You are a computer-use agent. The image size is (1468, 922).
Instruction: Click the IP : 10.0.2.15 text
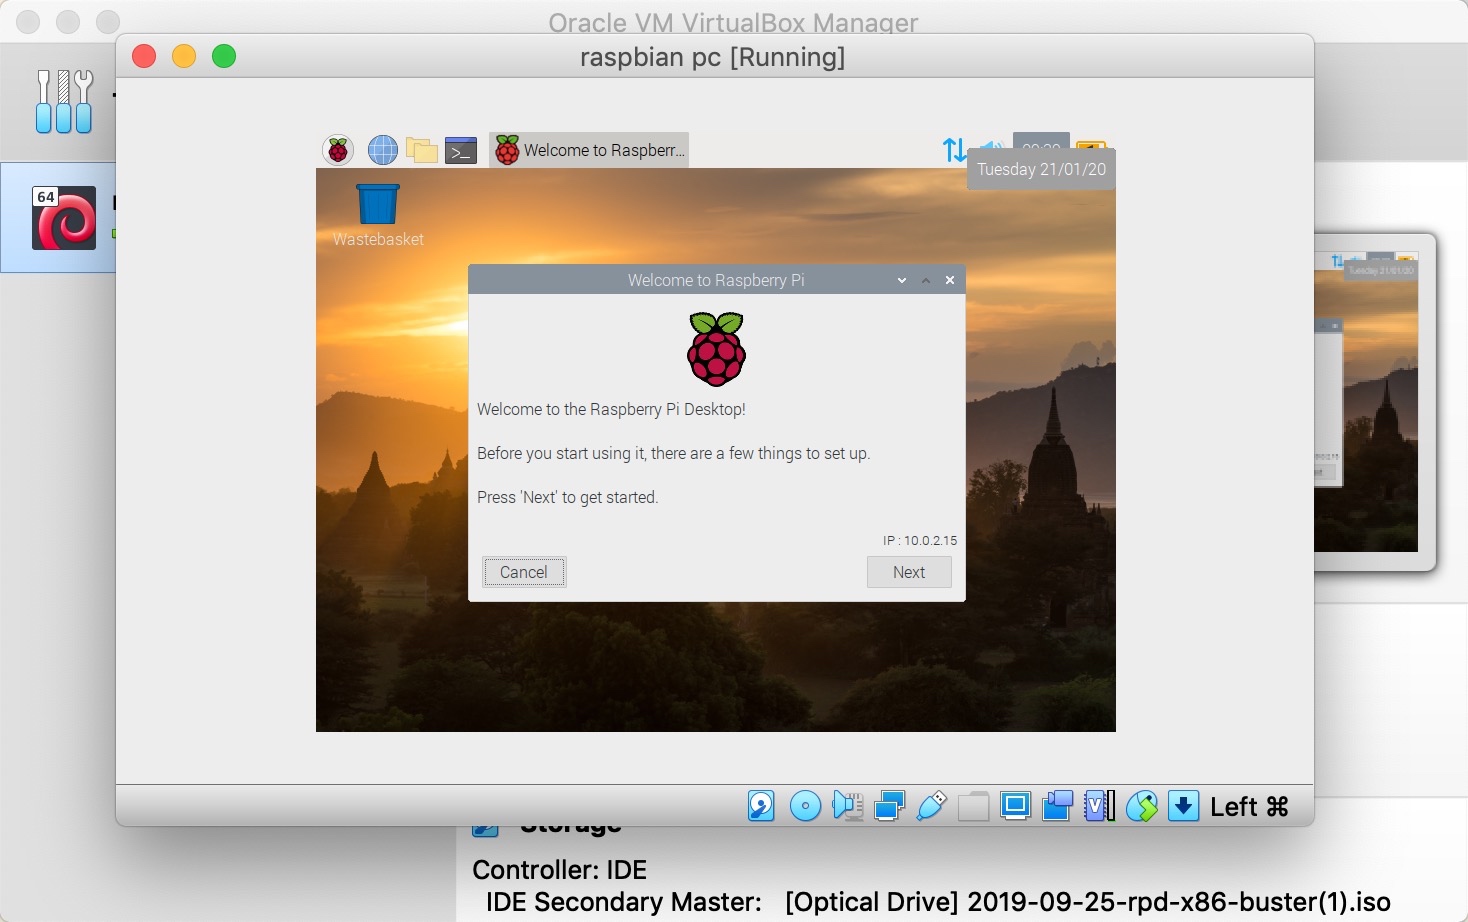(x=919, y=540)
